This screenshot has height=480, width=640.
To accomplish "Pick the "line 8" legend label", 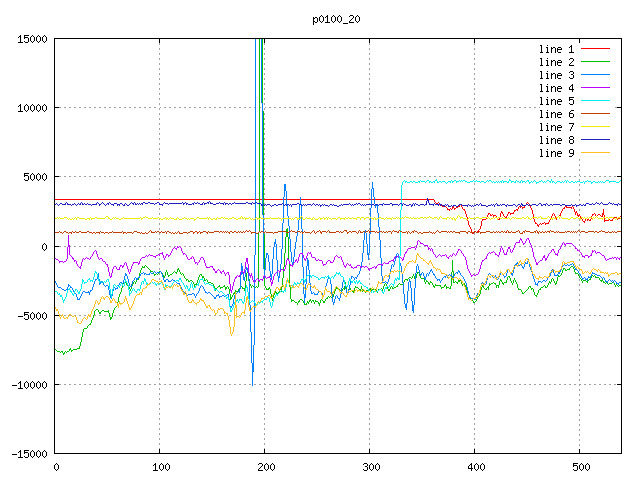I will [557, 140].
